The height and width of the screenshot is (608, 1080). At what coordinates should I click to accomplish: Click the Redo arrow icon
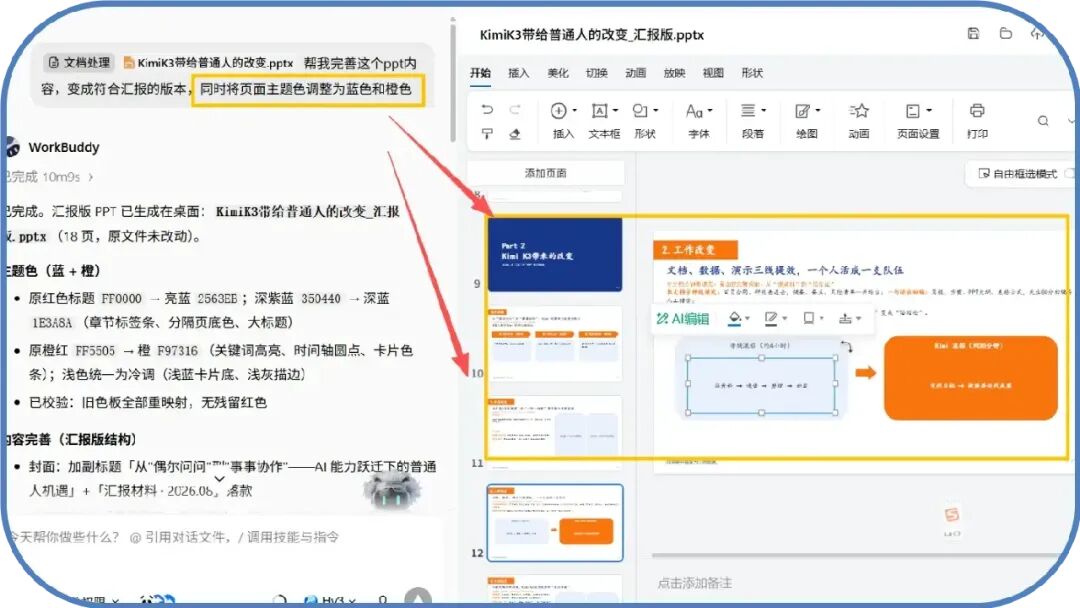515,109
